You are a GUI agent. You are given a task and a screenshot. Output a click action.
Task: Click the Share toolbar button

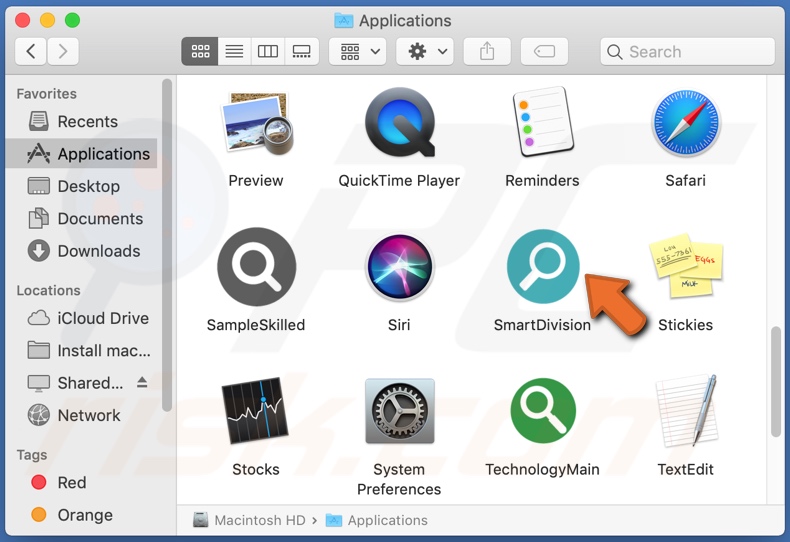[487, 51]
